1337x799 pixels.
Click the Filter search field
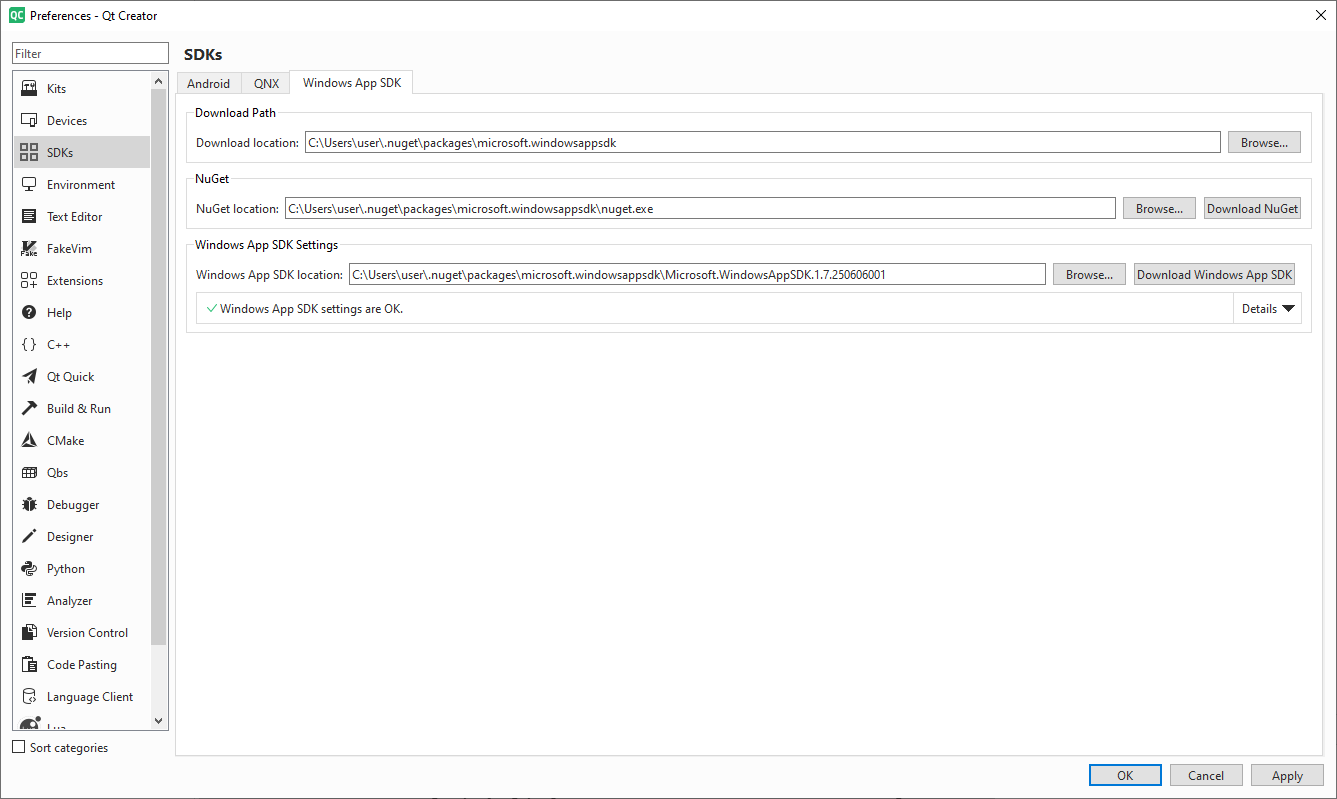click(90, 54)
